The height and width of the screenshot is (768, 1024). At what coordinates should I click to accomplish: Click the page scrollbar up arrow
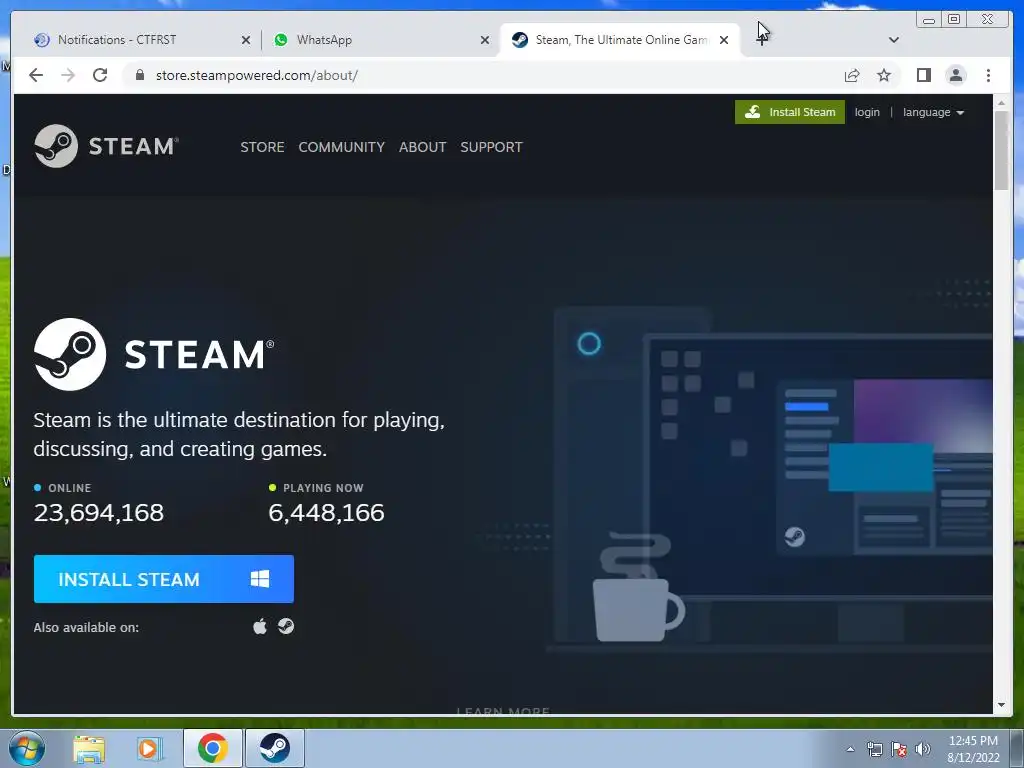click(x=1001, y=103)
